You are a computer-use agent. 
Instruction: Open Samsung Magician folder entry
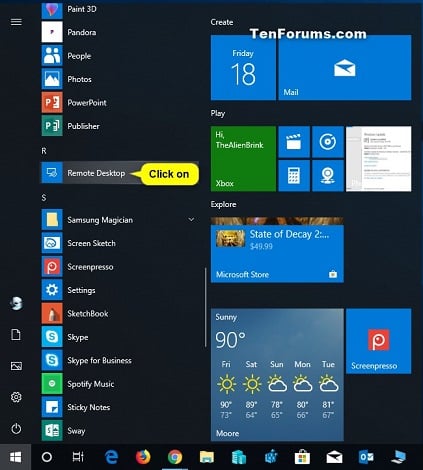coord(120,220)
